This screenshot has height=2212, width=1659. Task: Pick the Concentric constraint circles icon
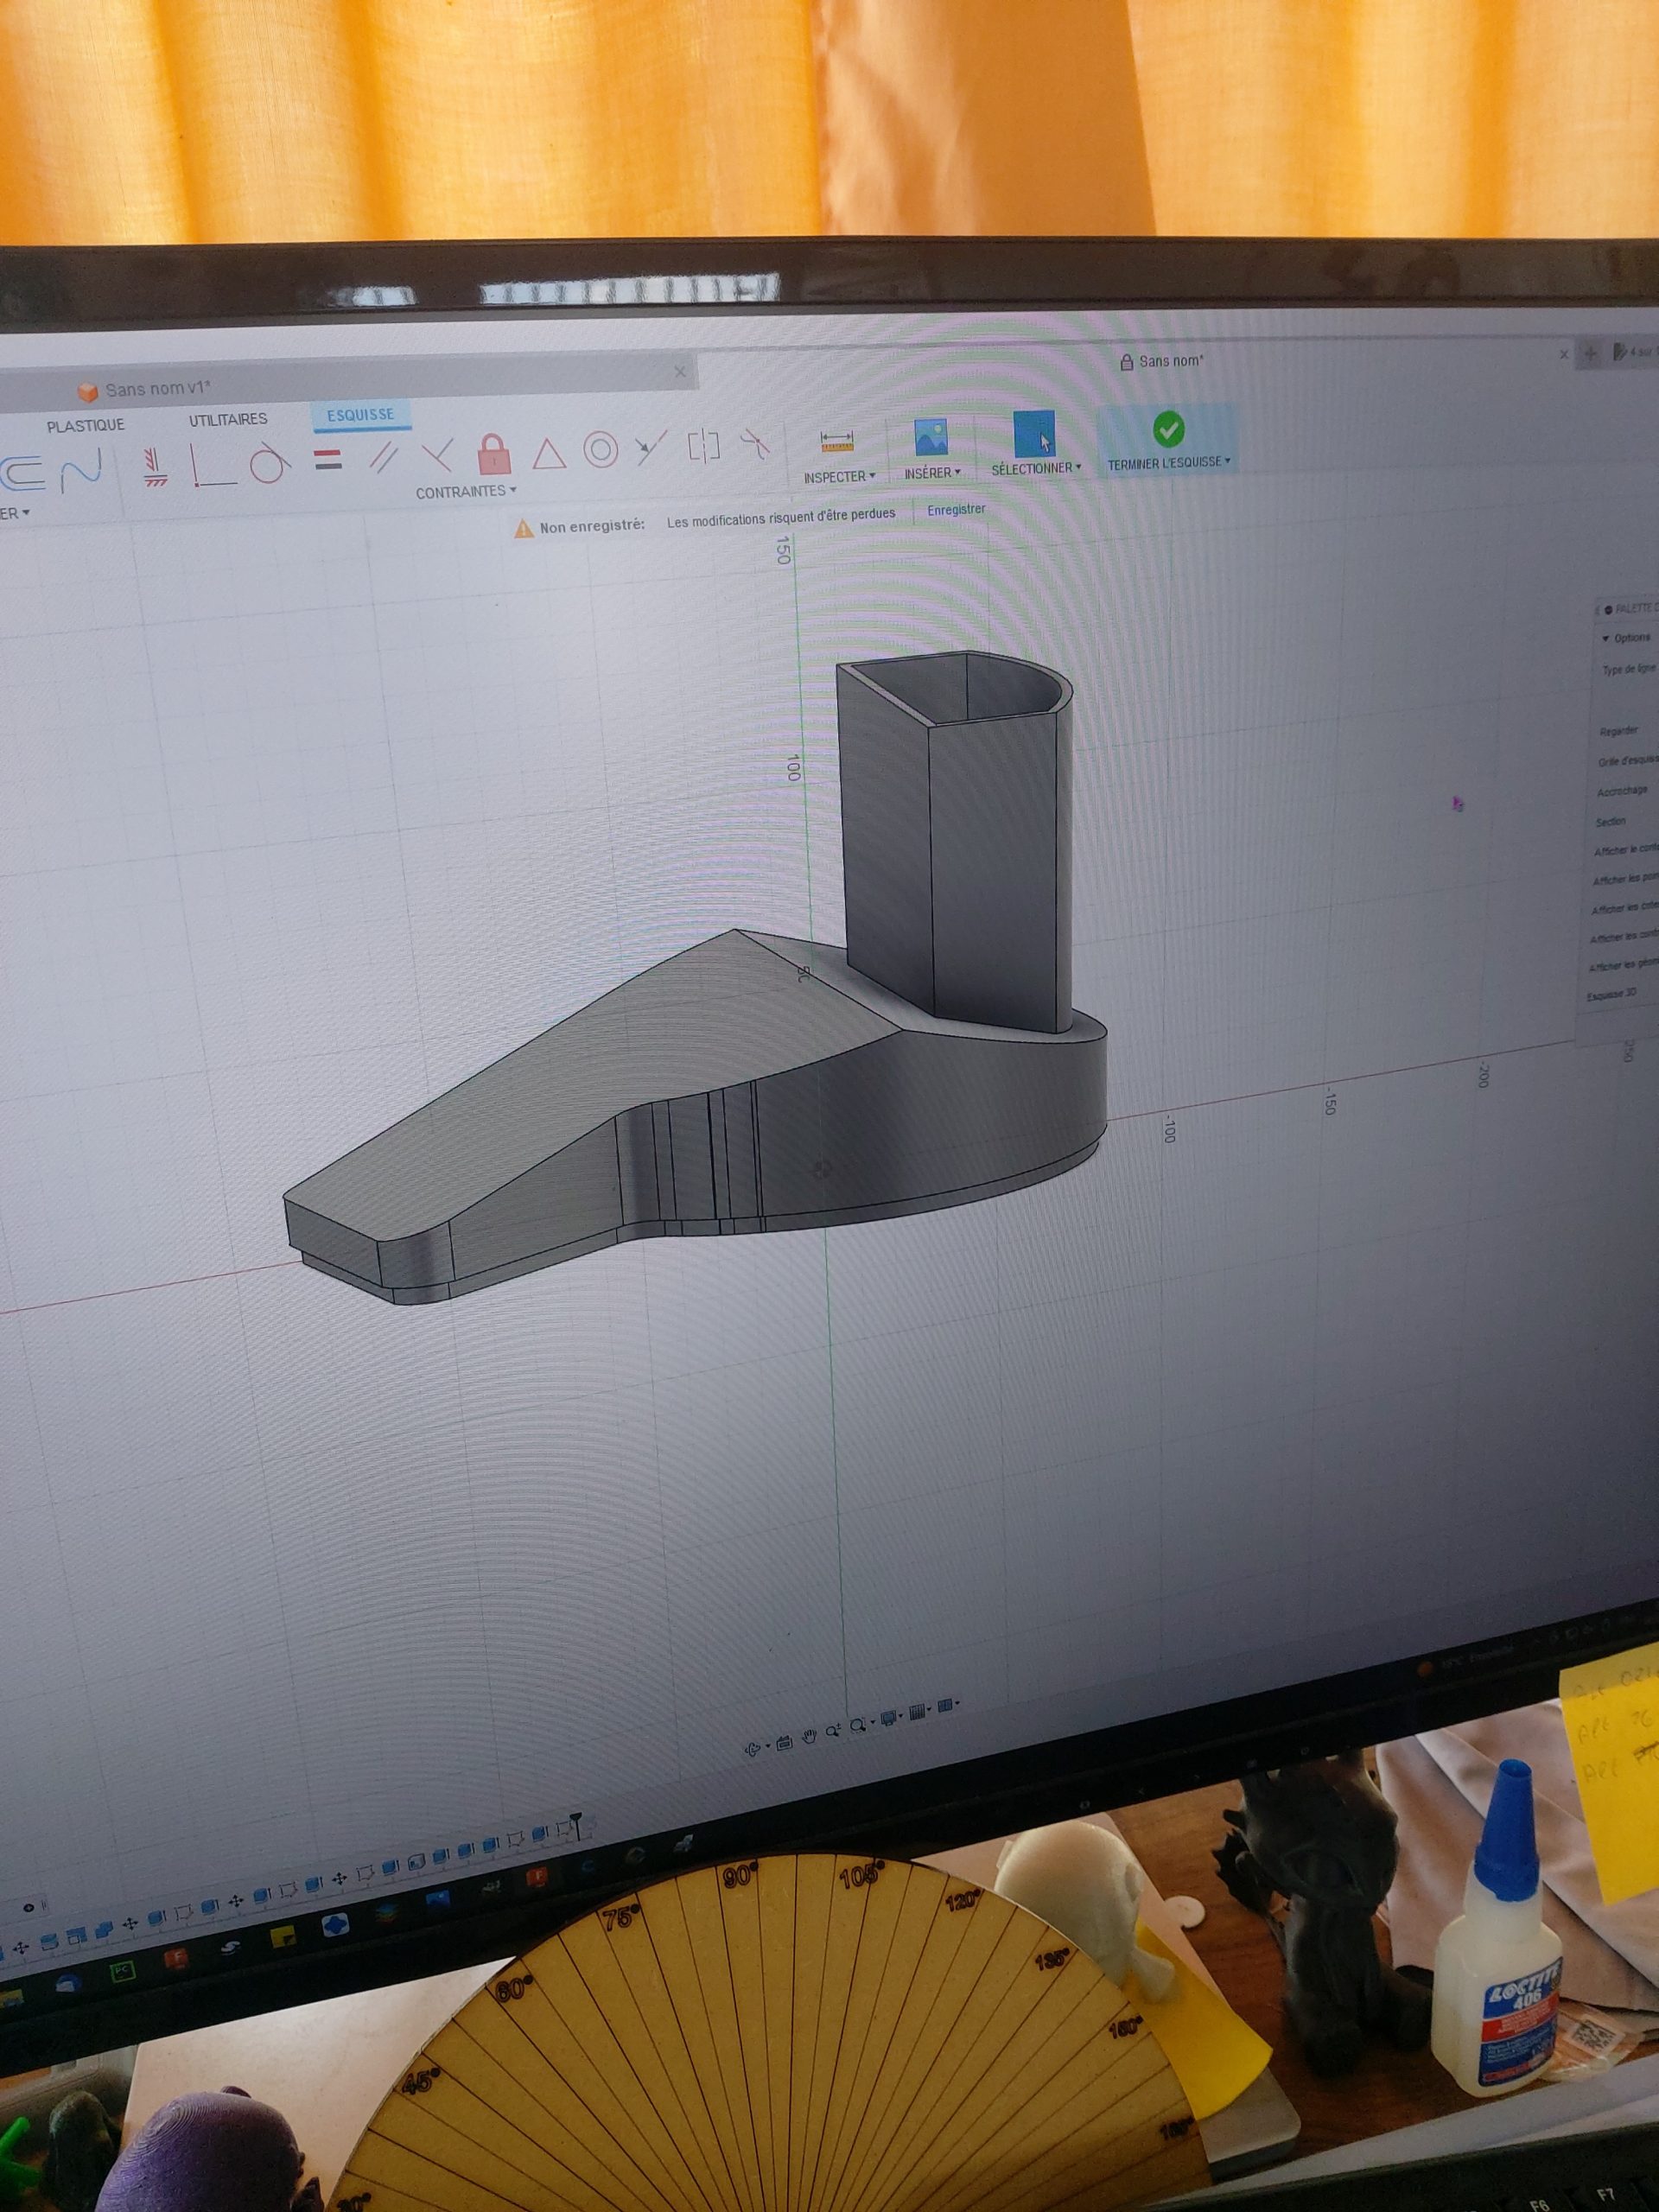tap(600, 450)
